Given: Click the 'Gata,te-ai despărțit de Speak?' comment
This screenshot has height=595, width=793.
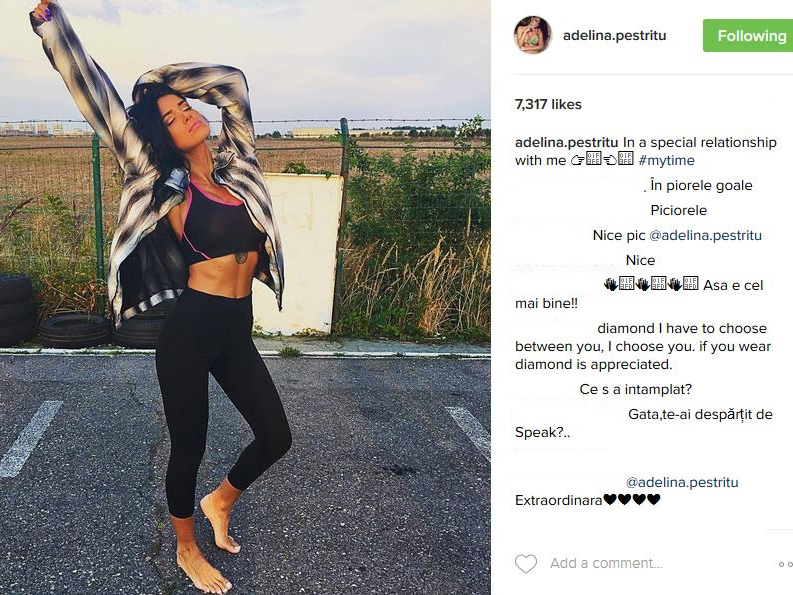Looking at the screenshot, I should pos(644,423).
